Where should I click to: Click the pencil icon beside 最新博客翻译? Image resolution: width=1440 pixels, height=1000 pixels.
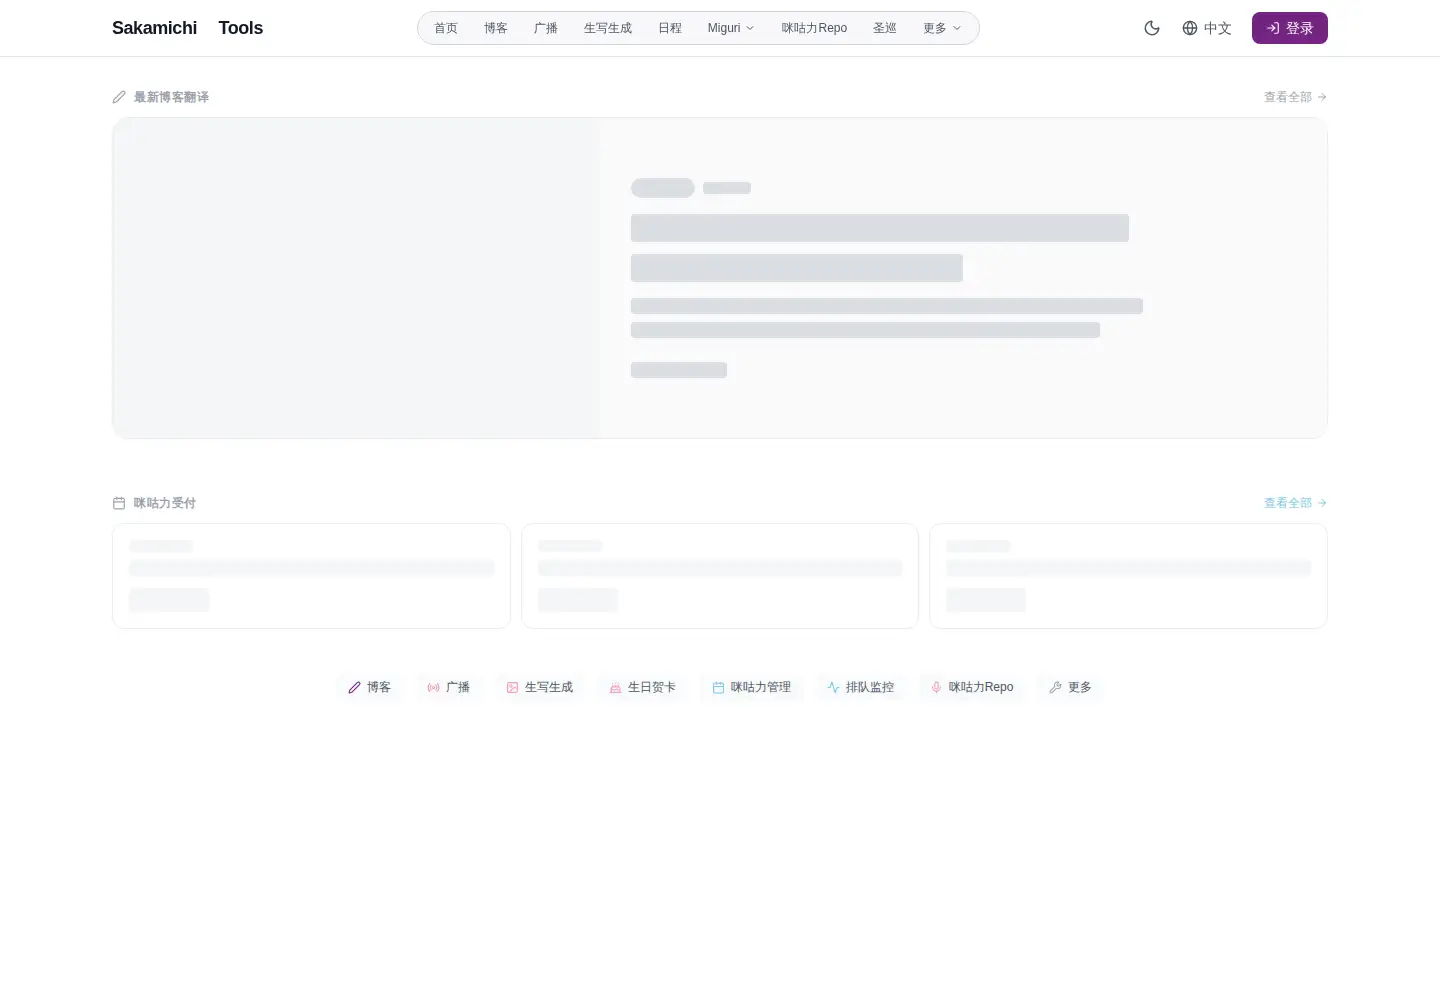point(119,97)
